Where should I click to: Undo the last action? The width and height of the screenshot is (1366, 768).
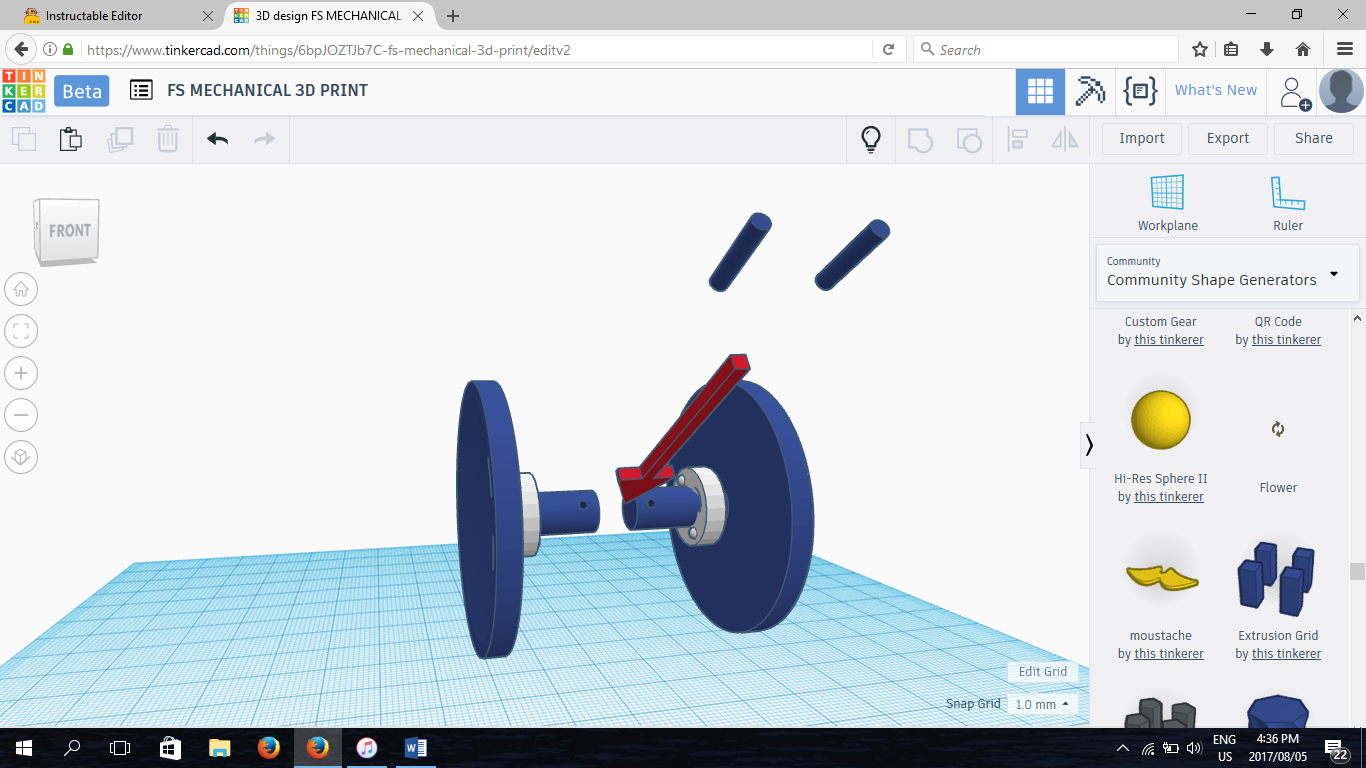pos(217,139)
